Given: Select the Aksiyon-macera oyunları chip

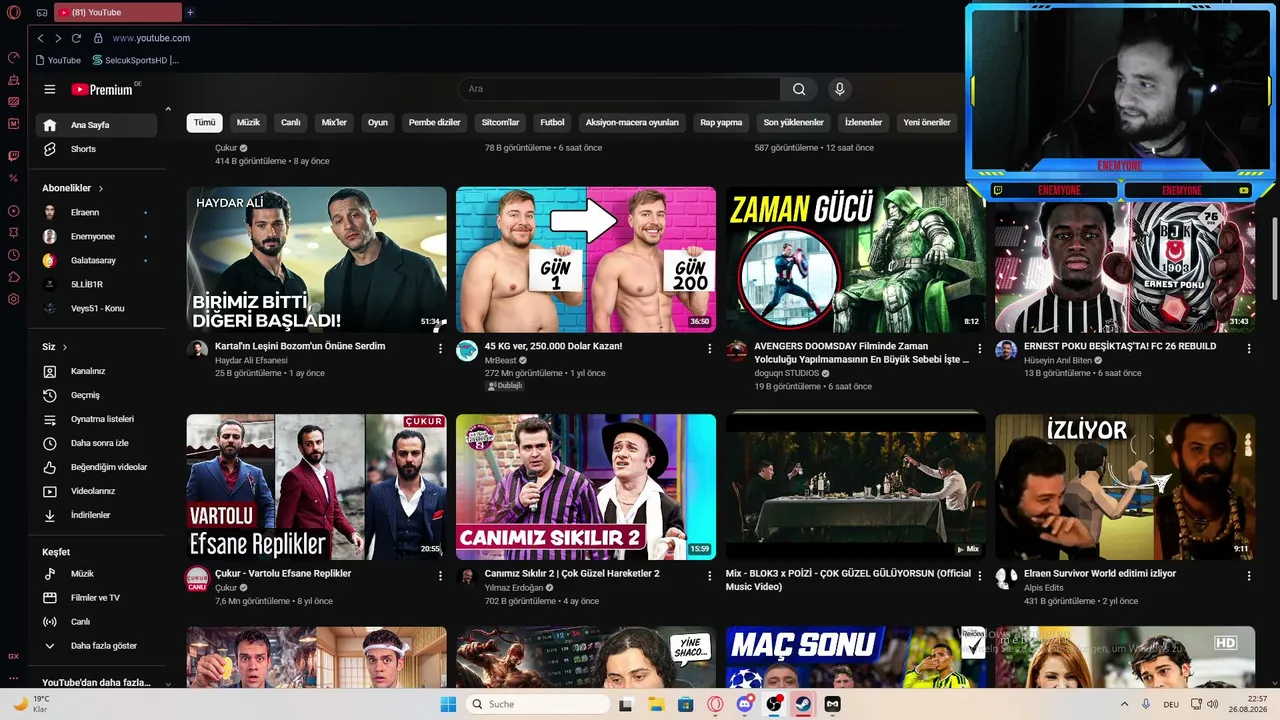Looking at the screenshot, I should pyautogui.click(x=632, y=123).
